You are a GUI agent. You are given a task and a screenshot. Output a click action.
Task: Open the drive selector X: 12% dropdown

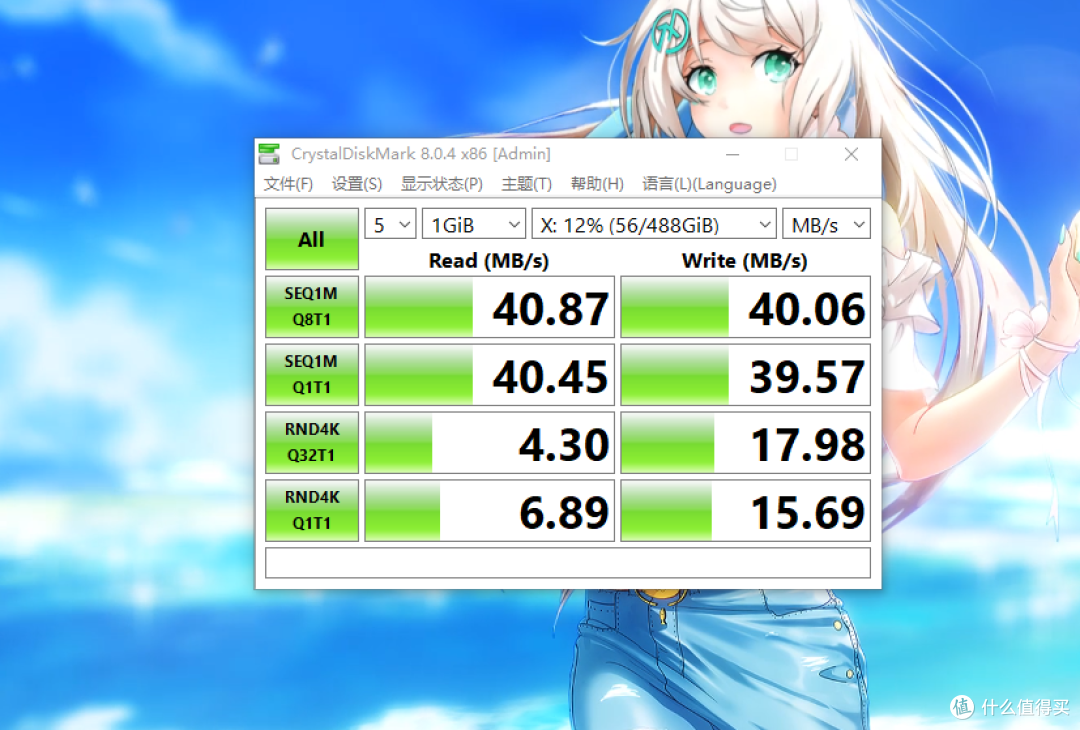coord(654,225)
